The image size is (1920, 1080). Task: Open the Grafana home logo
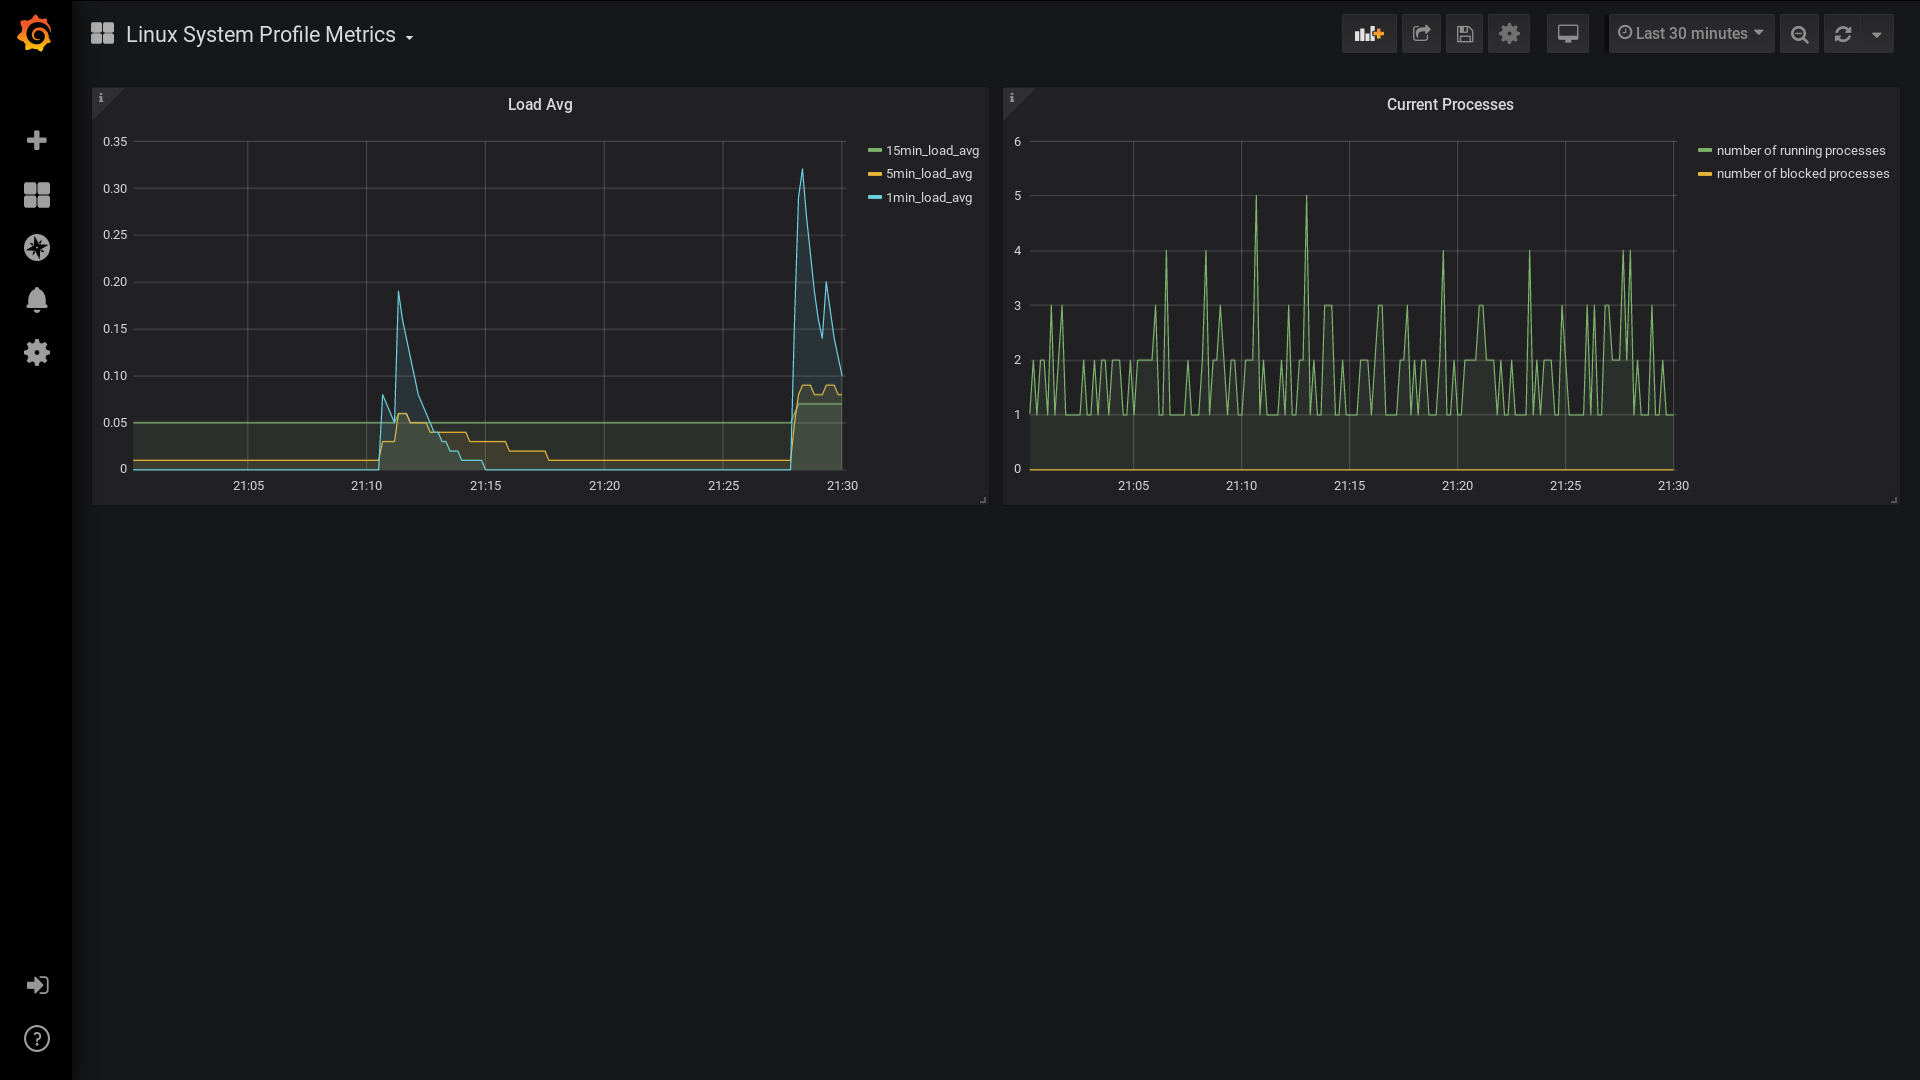click(35, 34)
